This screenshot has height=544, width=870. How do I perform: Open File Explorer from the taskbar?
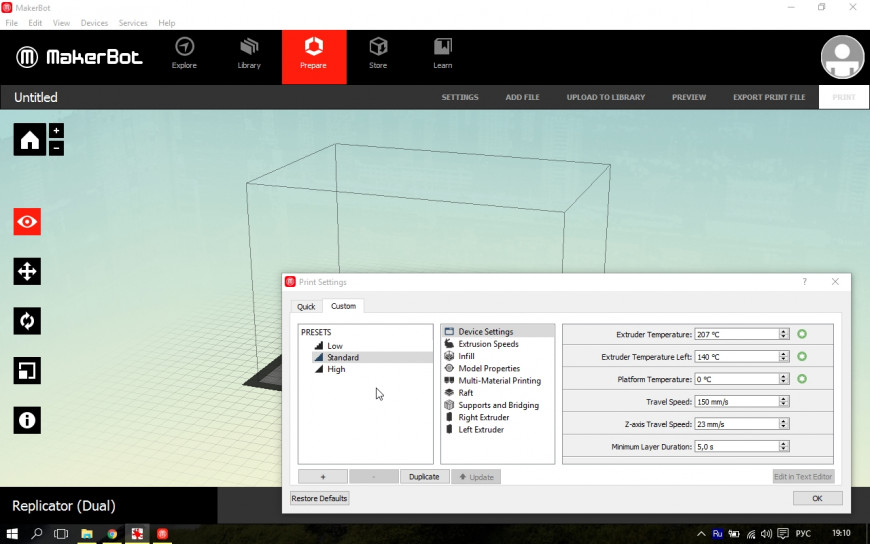(87, 534)
